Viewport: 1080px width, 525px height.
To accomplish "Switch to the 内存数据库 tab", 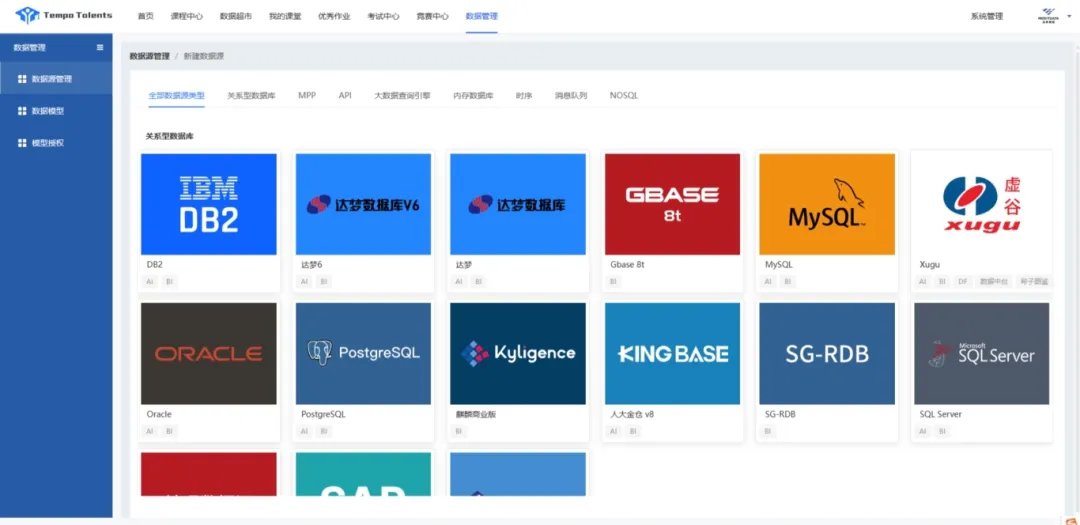I will pyautogui.click(x=473, y=96).
